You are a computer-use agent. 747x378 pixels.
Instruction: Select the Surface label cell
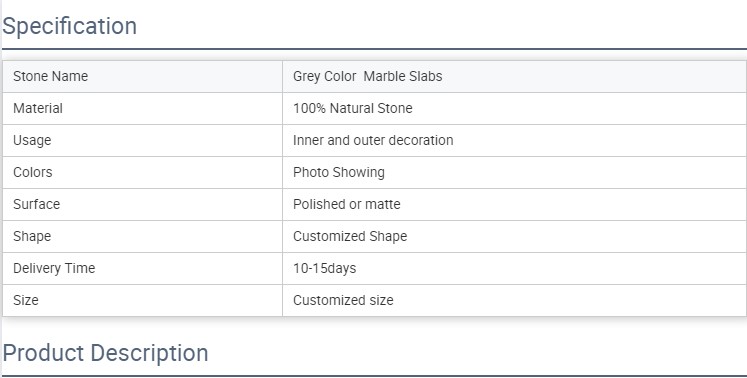tap(142, 204)
